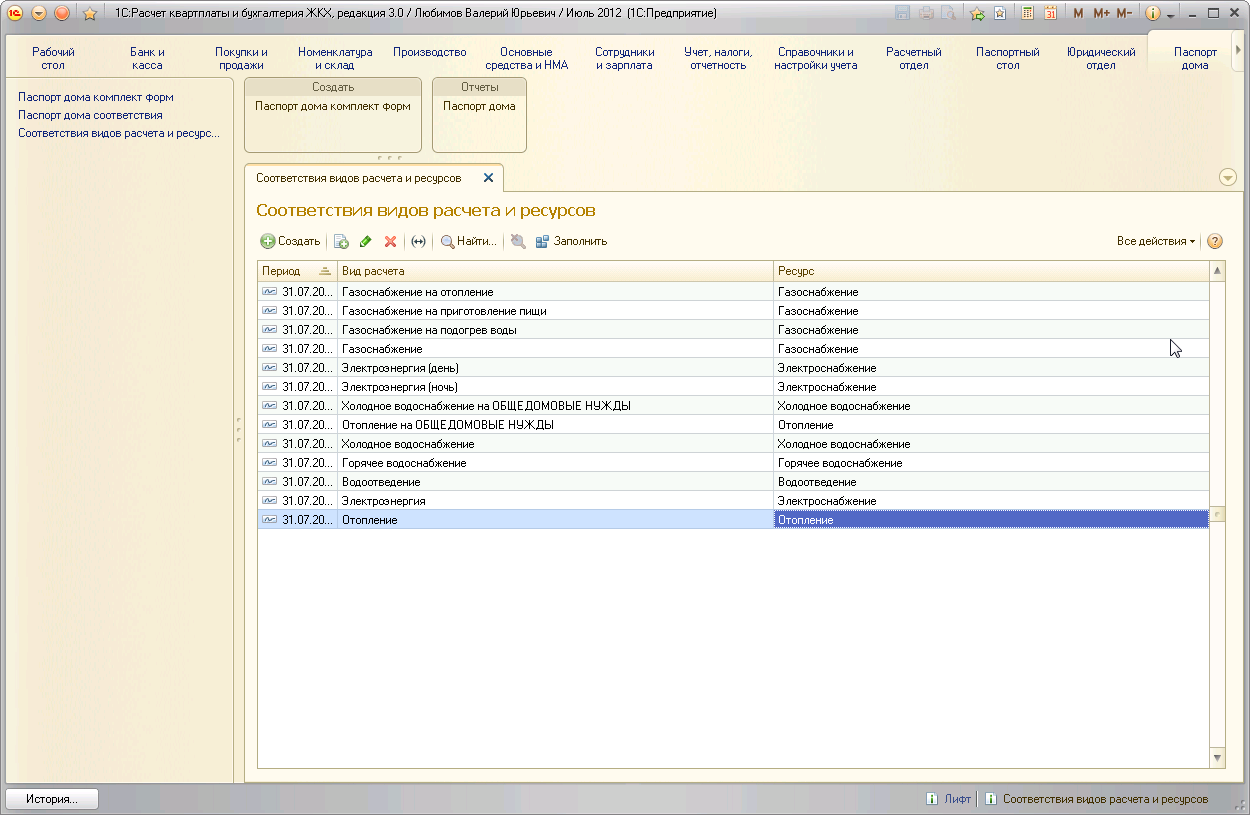1250x815 pixels.
Task: Open the Покупки и продажи section
Action: pos(241,58)
